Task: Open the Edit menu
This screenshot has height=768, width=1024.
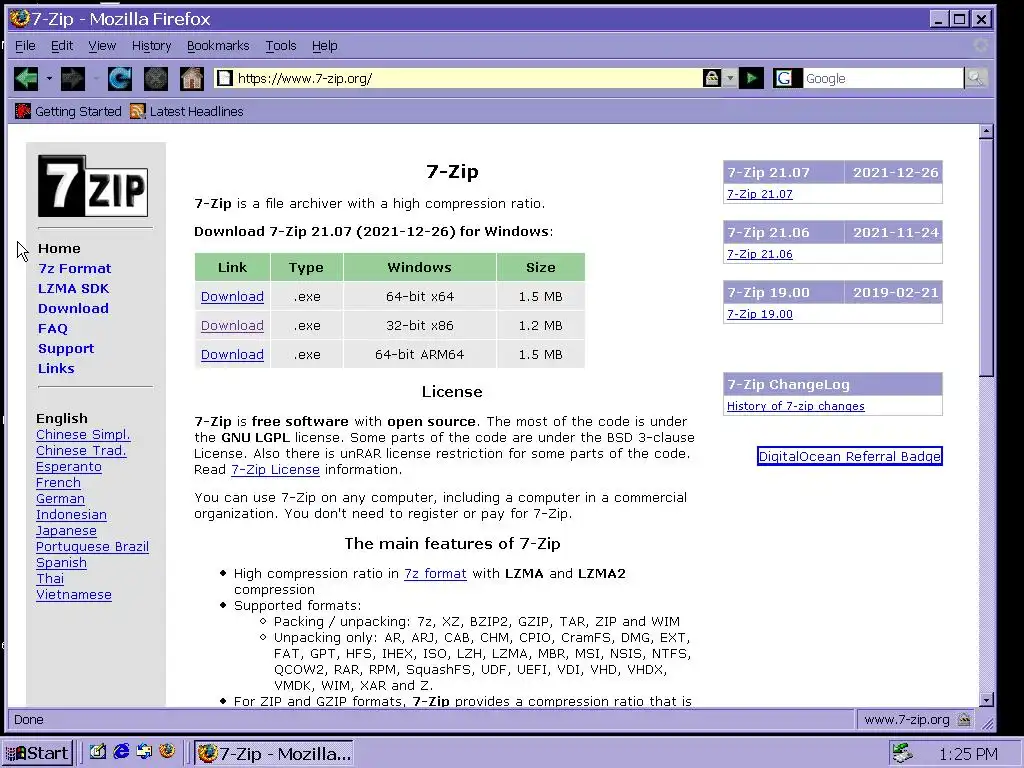Action: point(61,46)
